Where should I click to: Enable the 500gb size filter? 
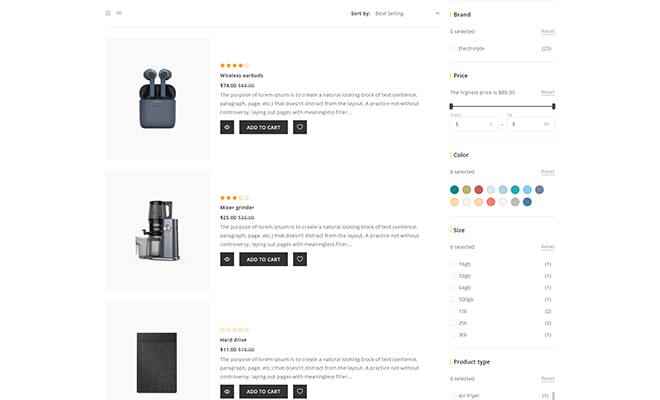click(453, 299)
